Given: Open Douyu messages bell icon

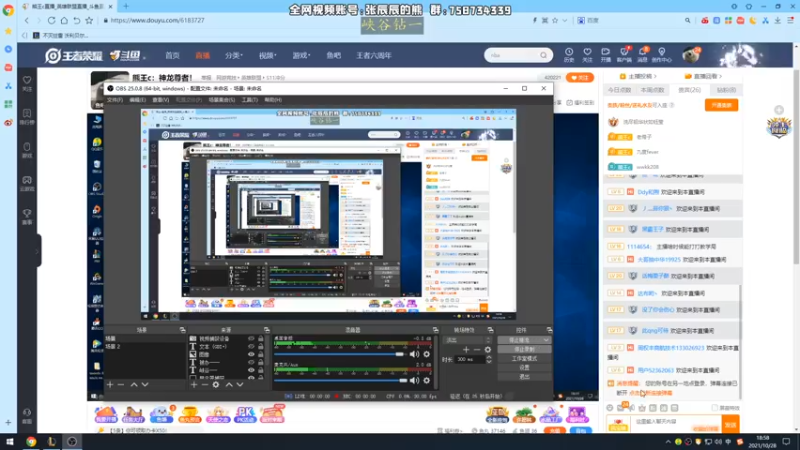Looking at the screenshot, I should click(642, 54).
